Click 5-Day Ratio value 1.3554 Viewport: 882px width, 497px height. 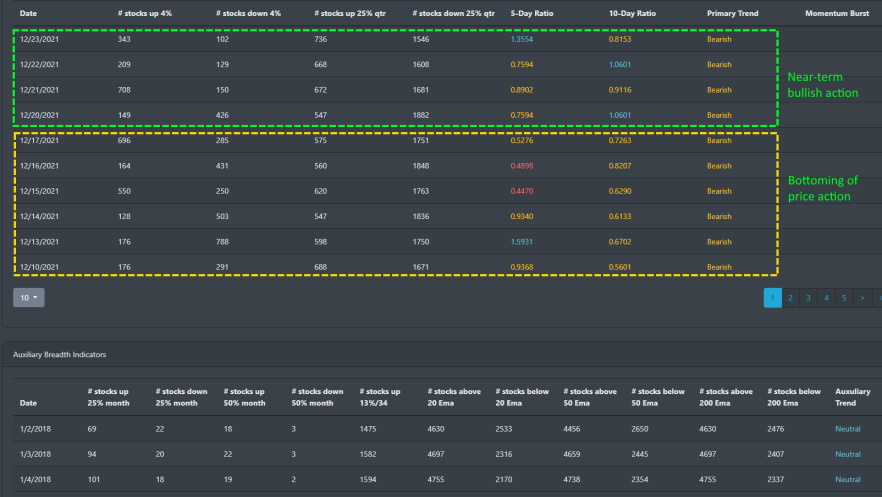[x=521, y=39]
